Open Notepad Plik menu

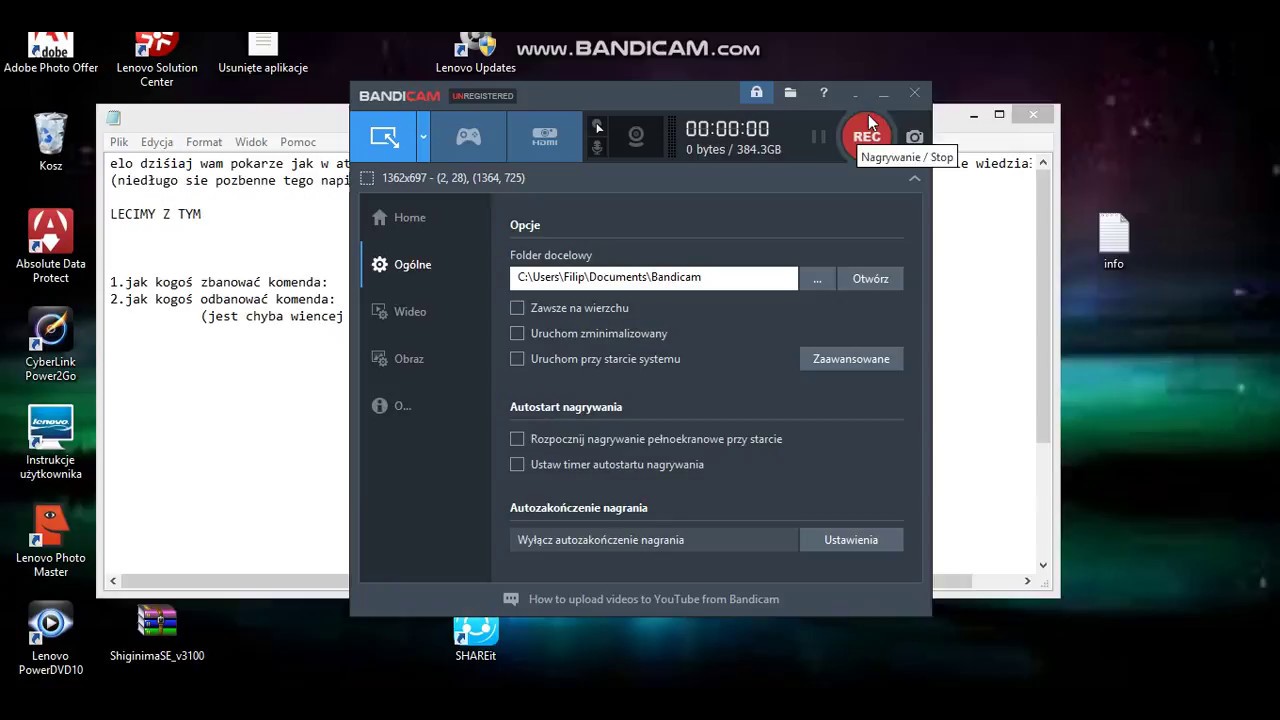[x=119, y=142]
